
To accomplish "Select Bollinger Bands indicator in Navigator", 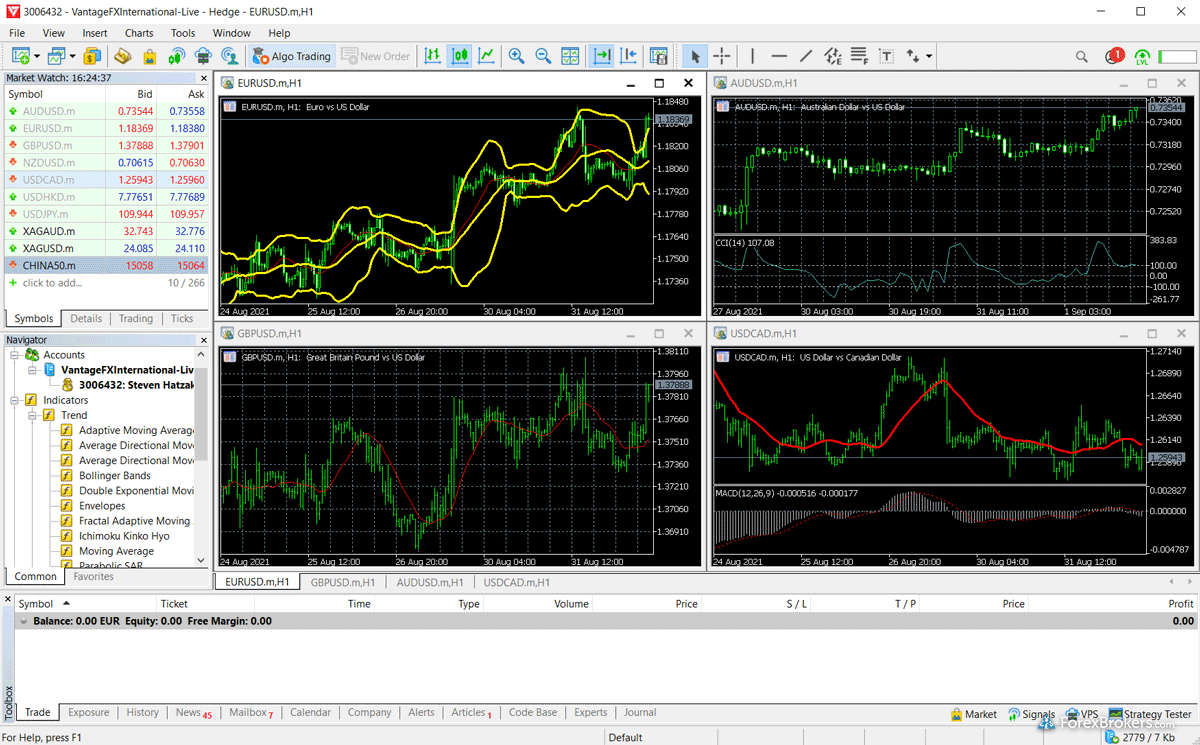I will click(114, 476).
